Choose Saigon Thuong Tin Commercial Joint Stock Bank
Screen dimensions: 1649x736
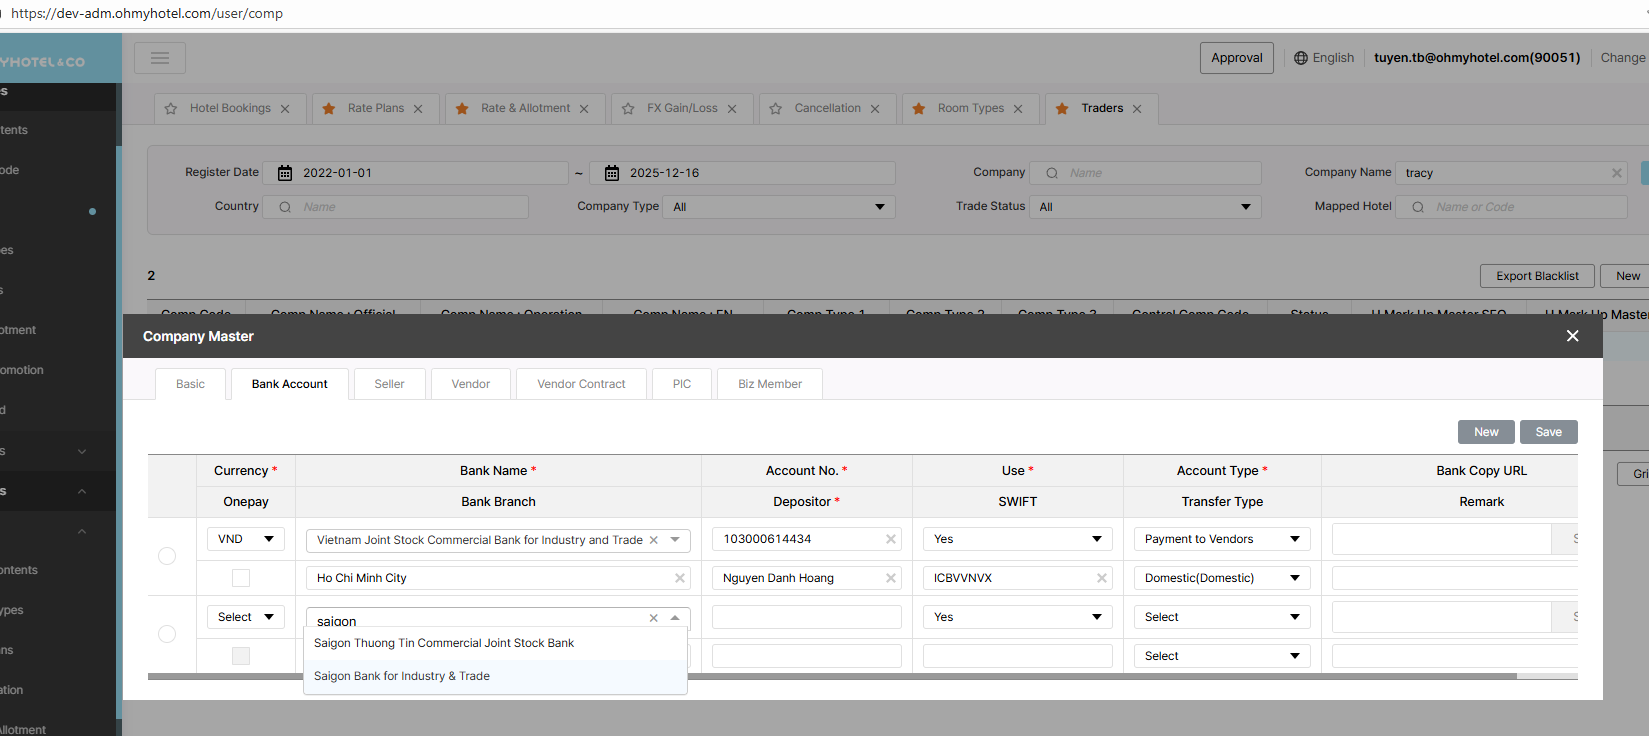click(444, 643)
